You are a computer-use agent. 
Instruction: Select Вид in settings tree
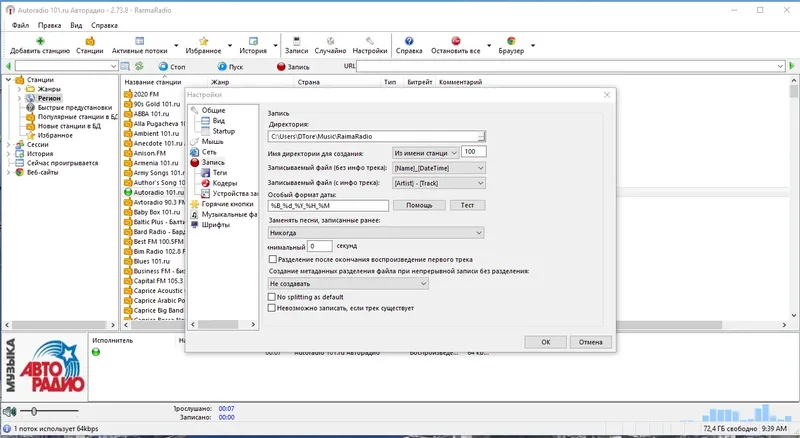[218, 120]
